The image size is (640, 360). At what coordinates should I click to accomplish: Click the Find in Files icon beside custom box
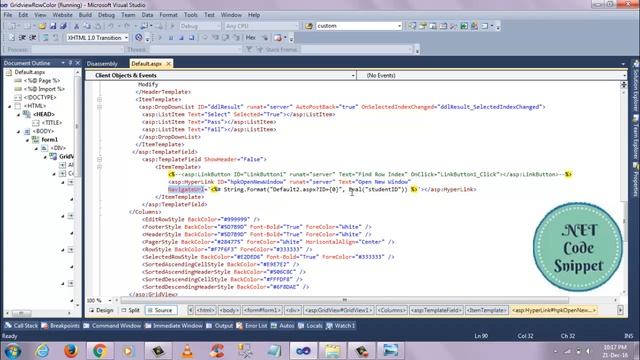pos(309,26)
